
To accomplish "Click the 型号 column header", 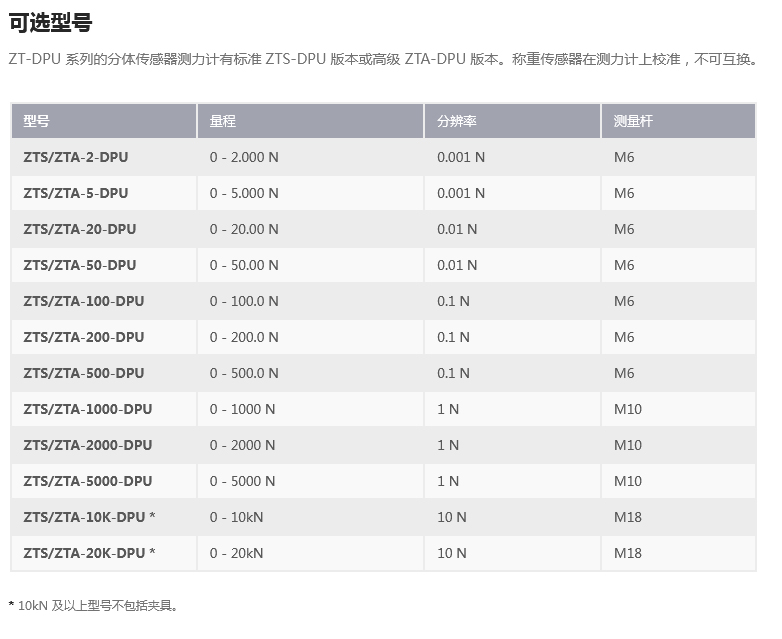I will pyautogui.click(x=104, y=121).
